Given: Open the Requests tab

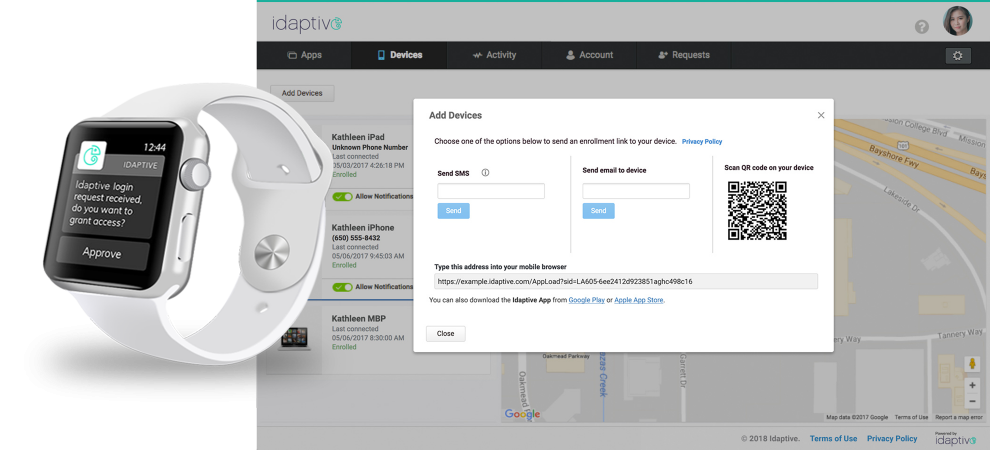Looking at the screenshot, I should pos(684,55).
